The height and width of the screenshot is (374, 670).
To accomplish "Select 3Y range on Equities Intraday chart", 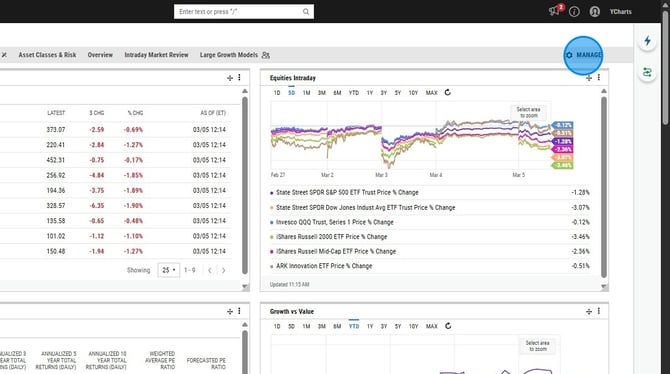I will [x=384, y=93].
